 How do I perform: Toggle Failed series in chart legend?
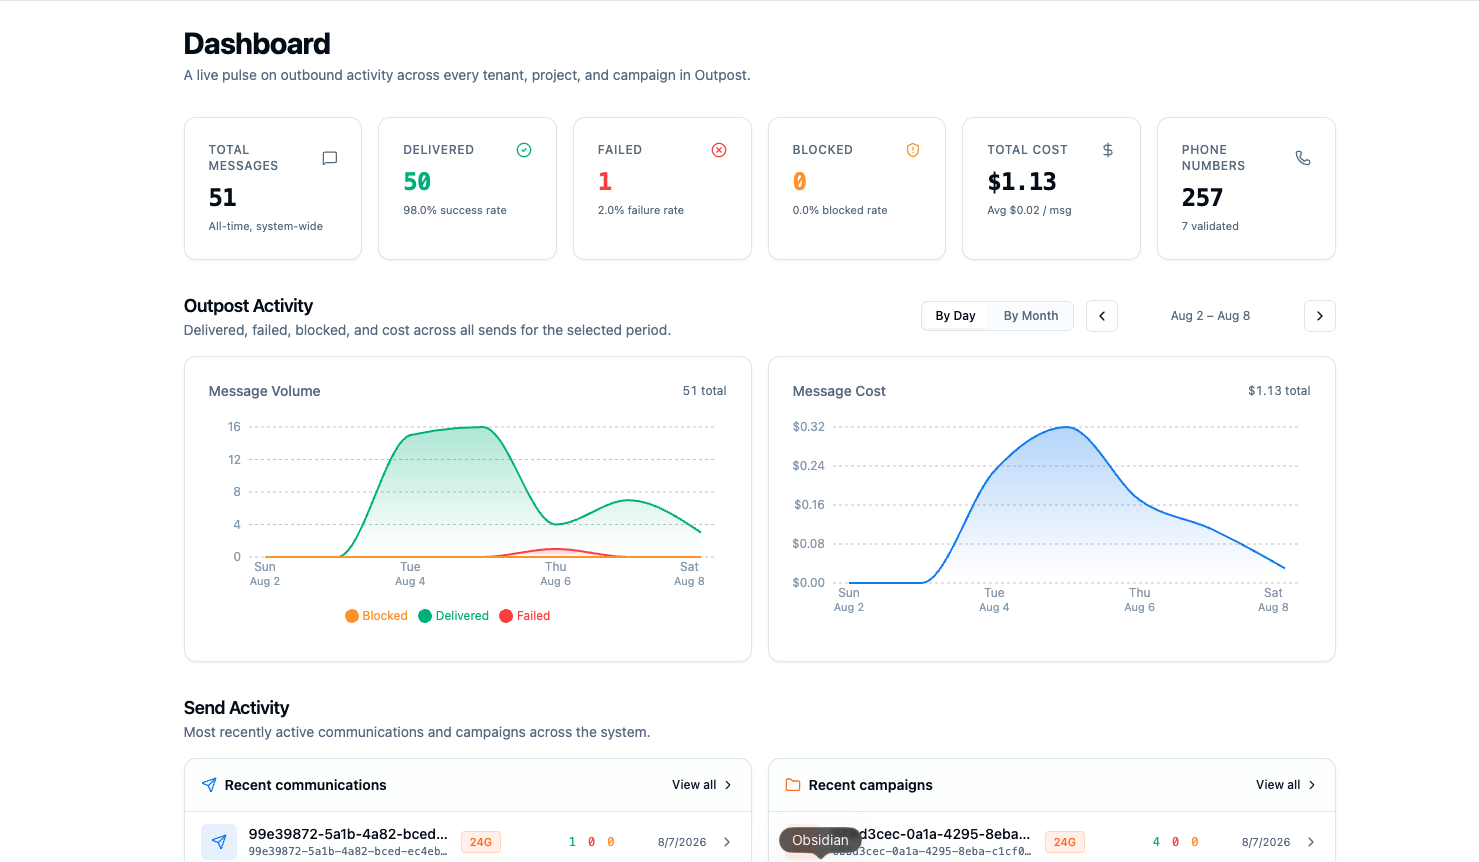[525, 616]
